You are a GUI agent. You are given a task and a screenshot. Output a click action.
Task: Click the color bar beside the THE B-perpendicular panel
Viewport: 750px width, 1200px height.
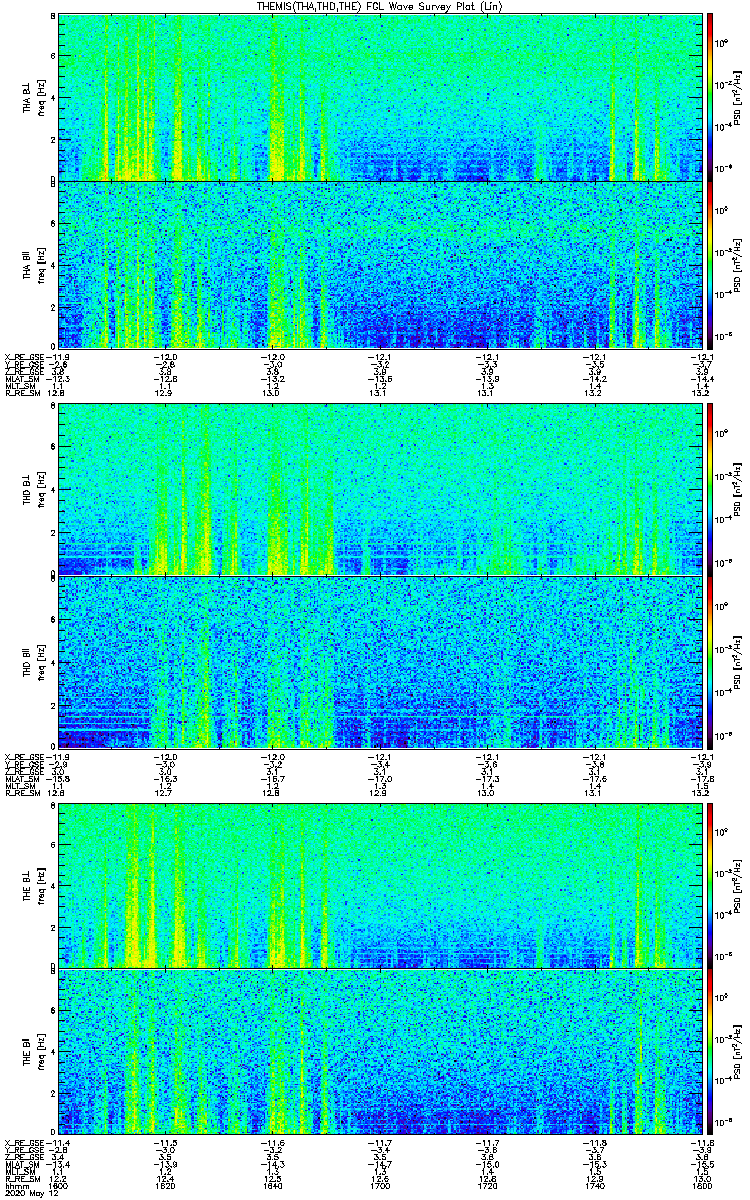709,883
